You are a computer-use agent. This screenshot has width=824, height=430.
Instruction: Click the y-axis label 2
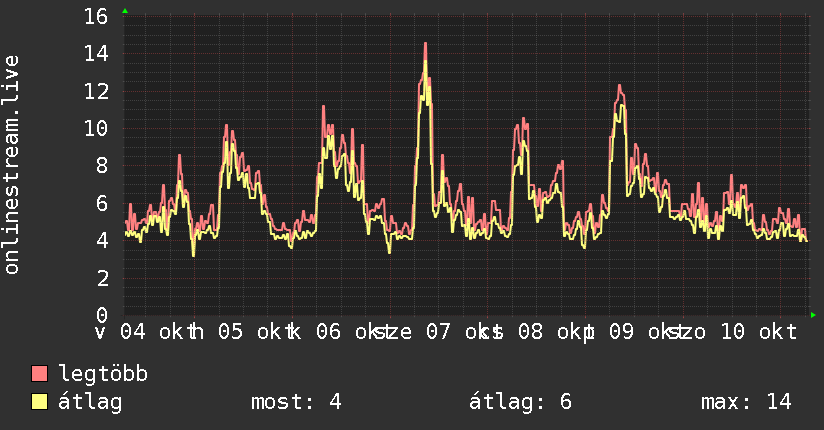102,278
